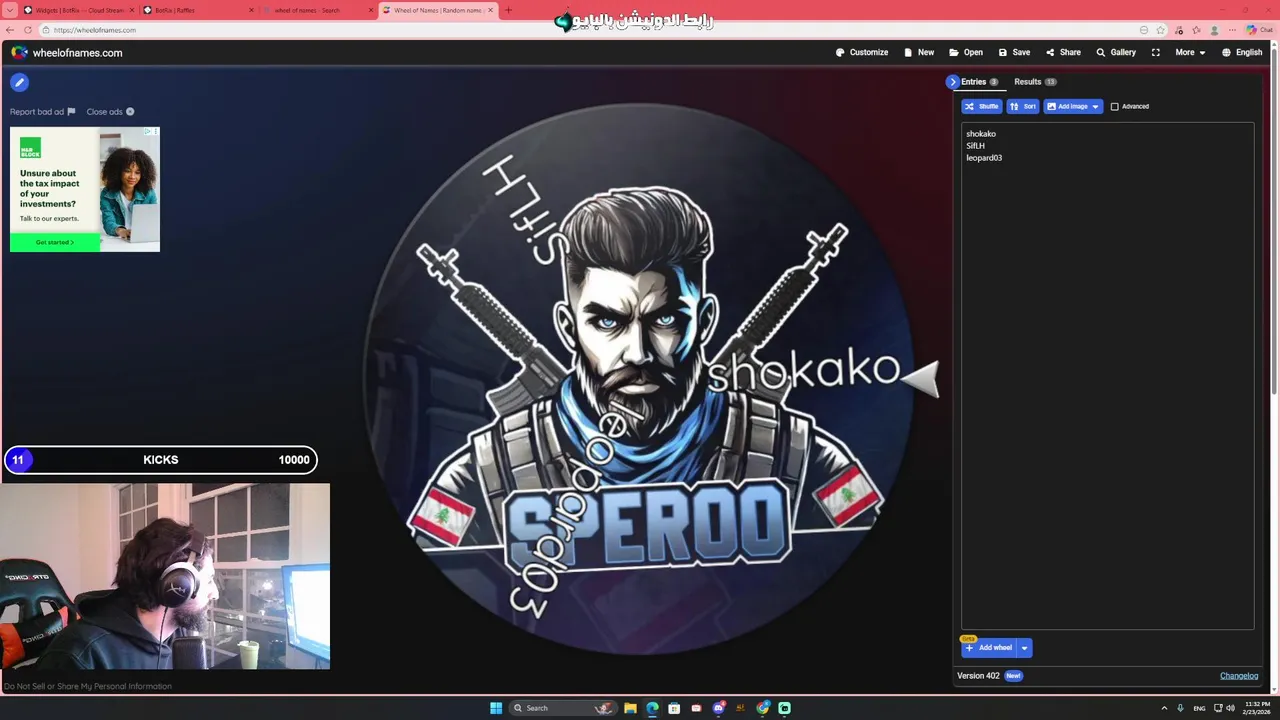1280x720 pixels.
Task: Open the Customize wheel settings
Action: tap(862, 52)
